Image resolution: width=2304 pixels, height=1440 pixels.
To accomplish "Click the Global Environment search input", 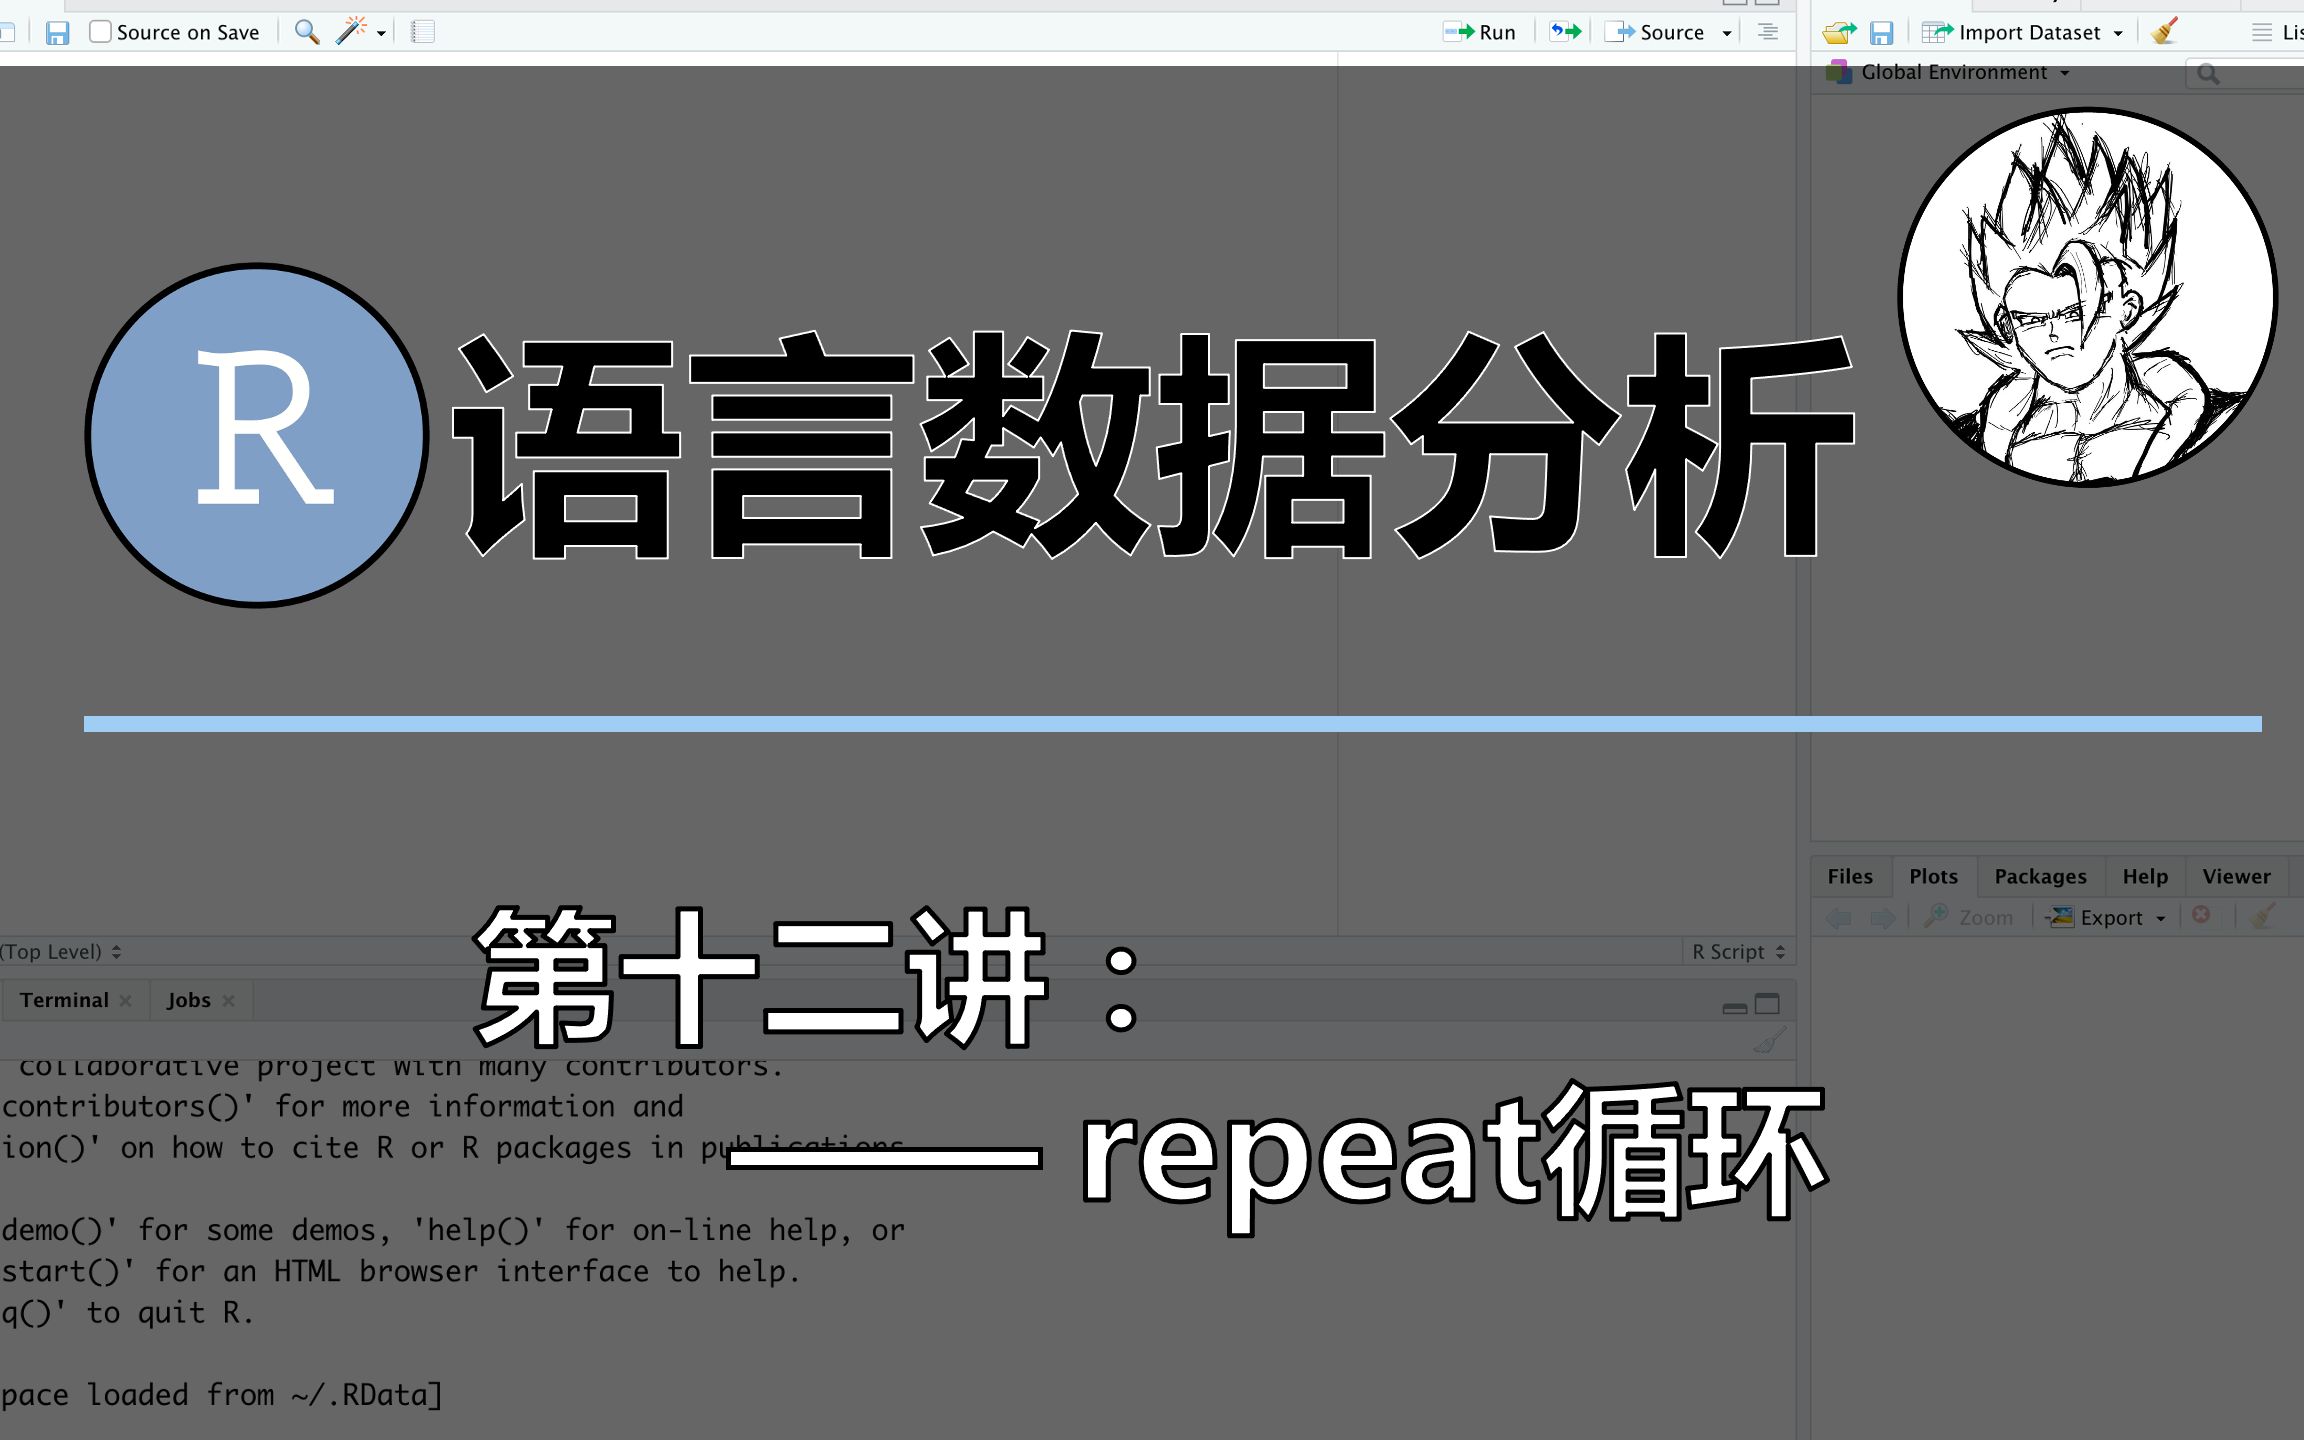I will point(2248,71).
